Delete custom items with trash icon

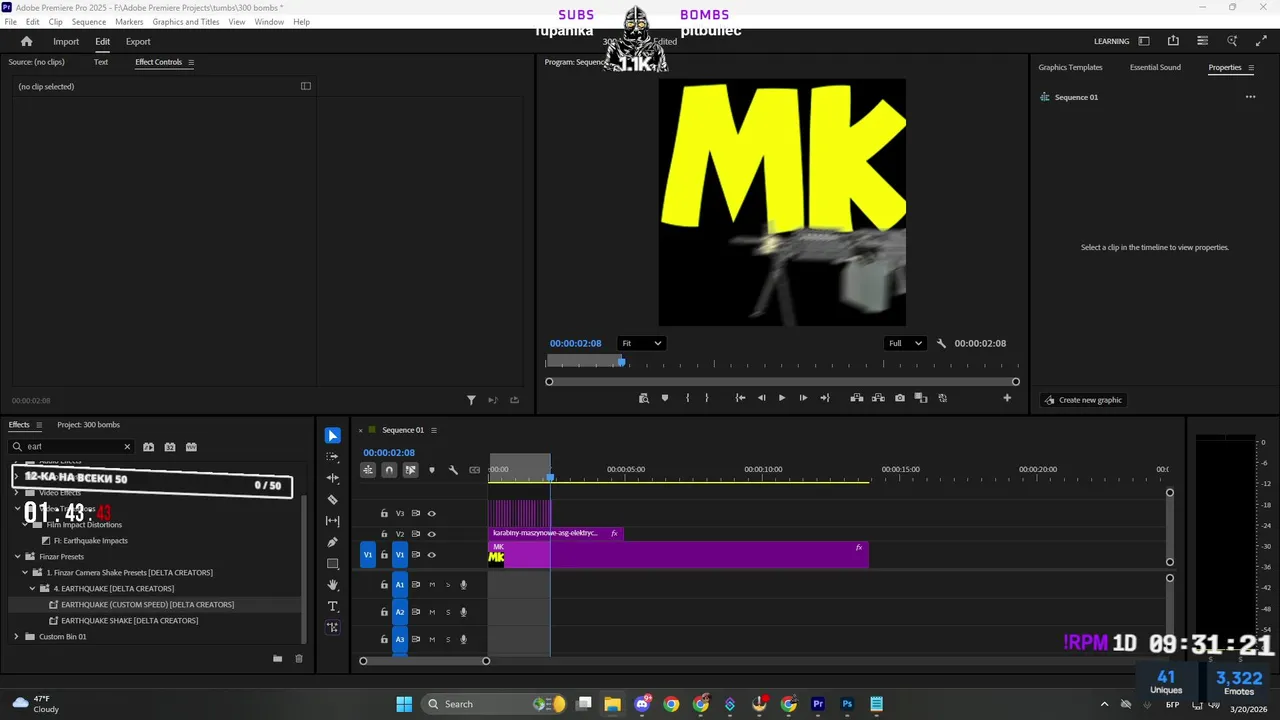pos(298,658)
